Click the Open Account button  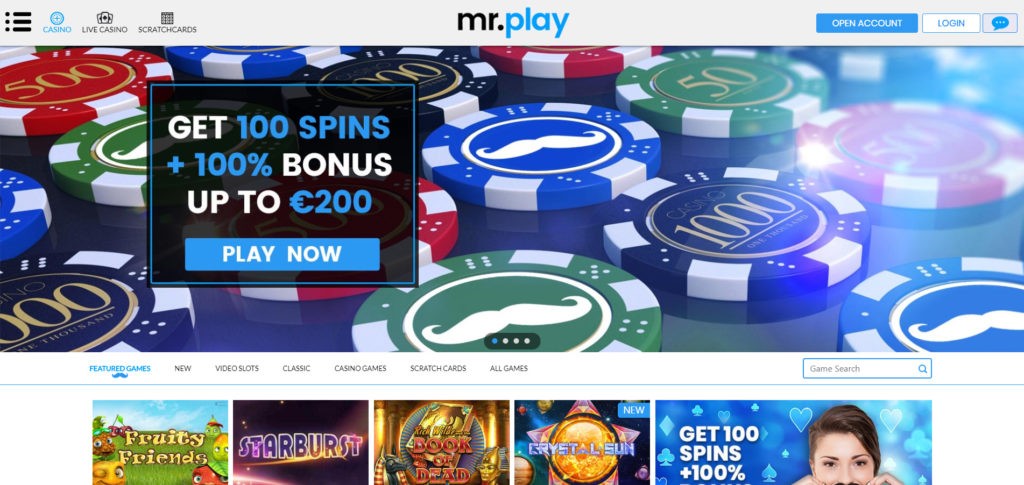tap(867, 23)
